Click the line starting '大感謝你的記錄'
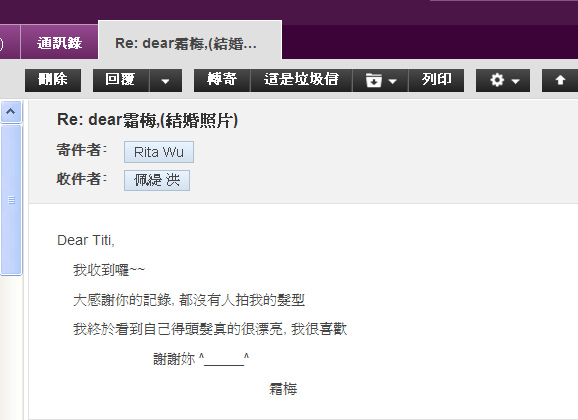 (x=189, y=300)
